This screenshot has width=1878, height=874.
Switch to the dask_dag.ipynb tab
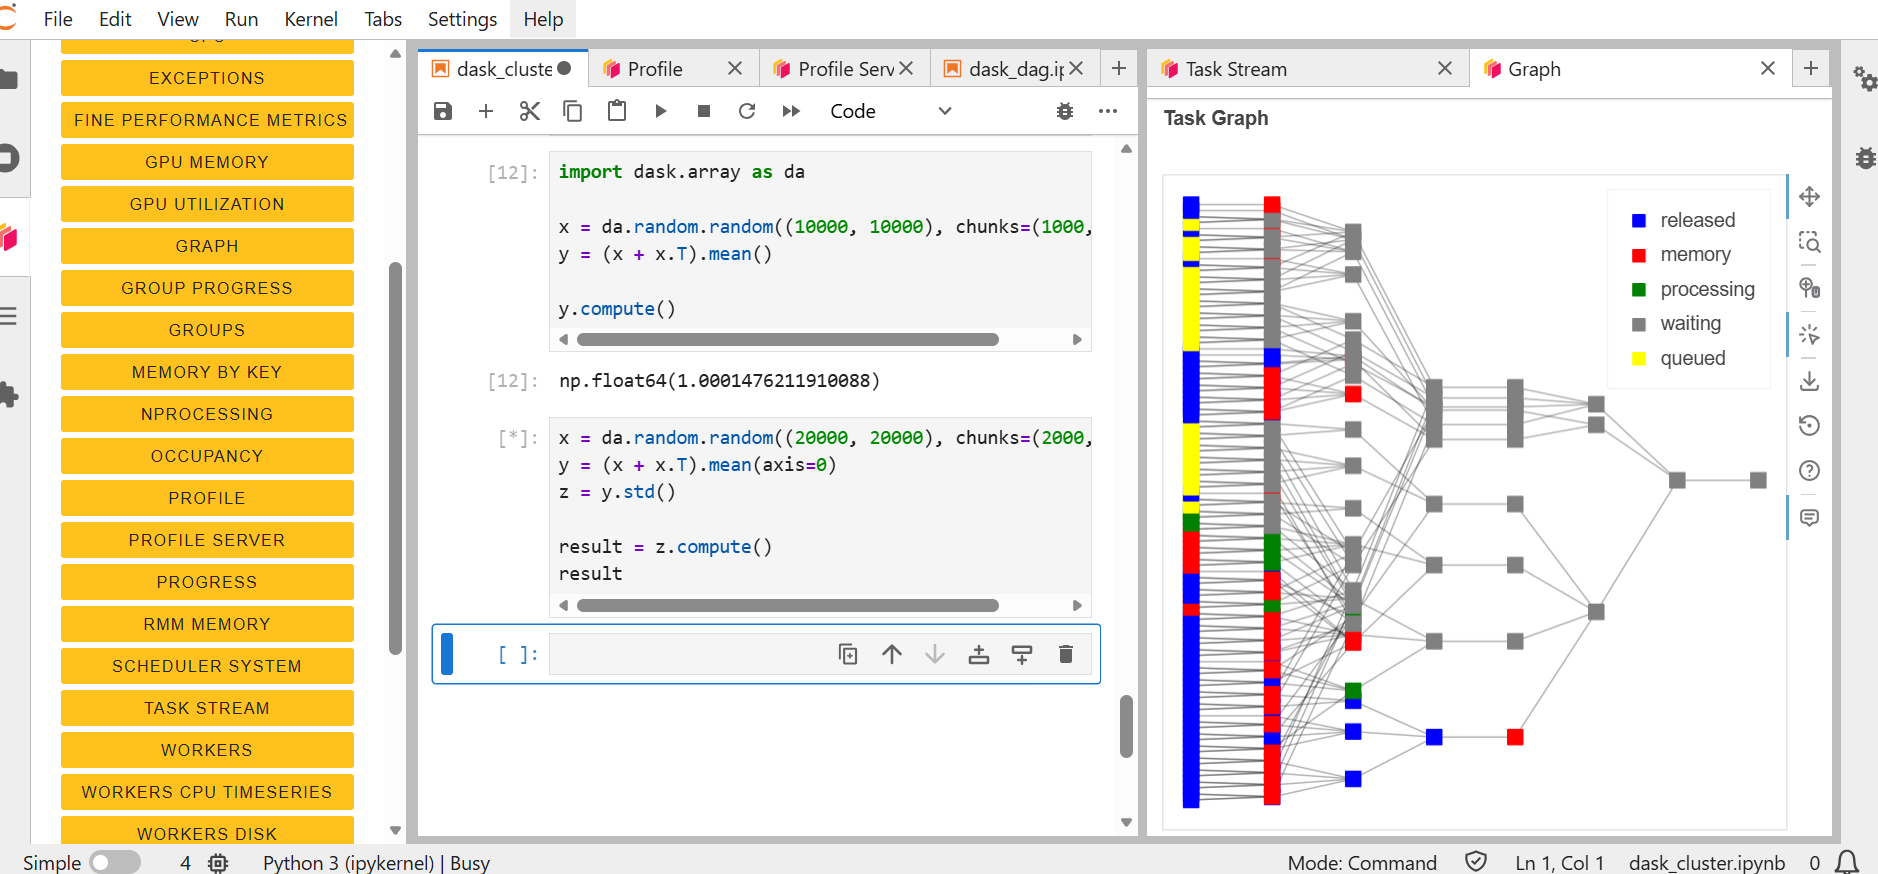pos(1016,69)
